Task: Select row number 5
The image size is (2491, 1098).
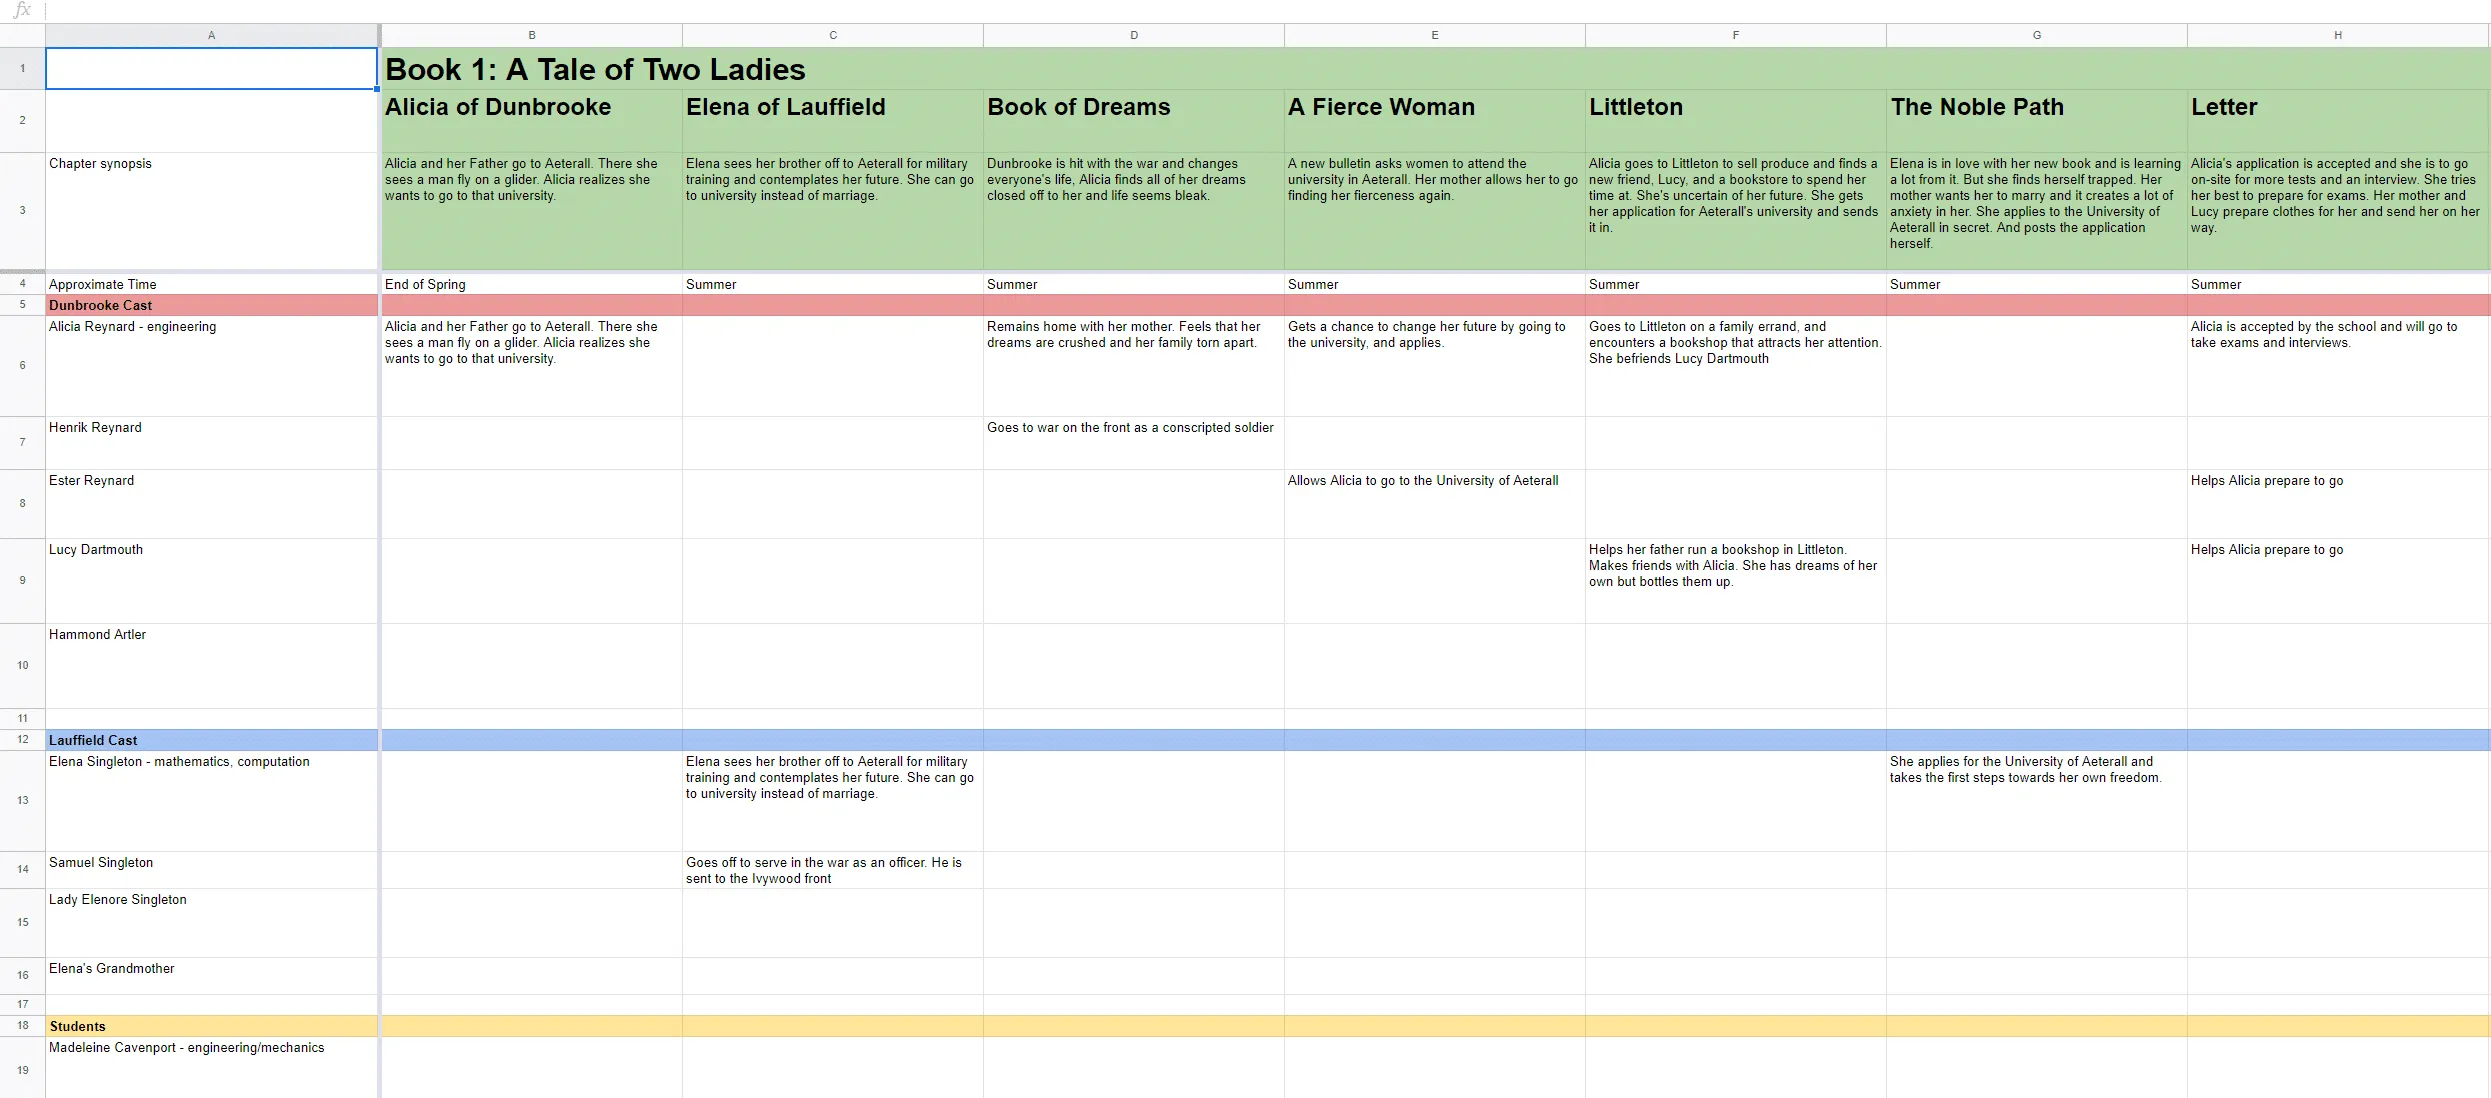Action: 21,304
